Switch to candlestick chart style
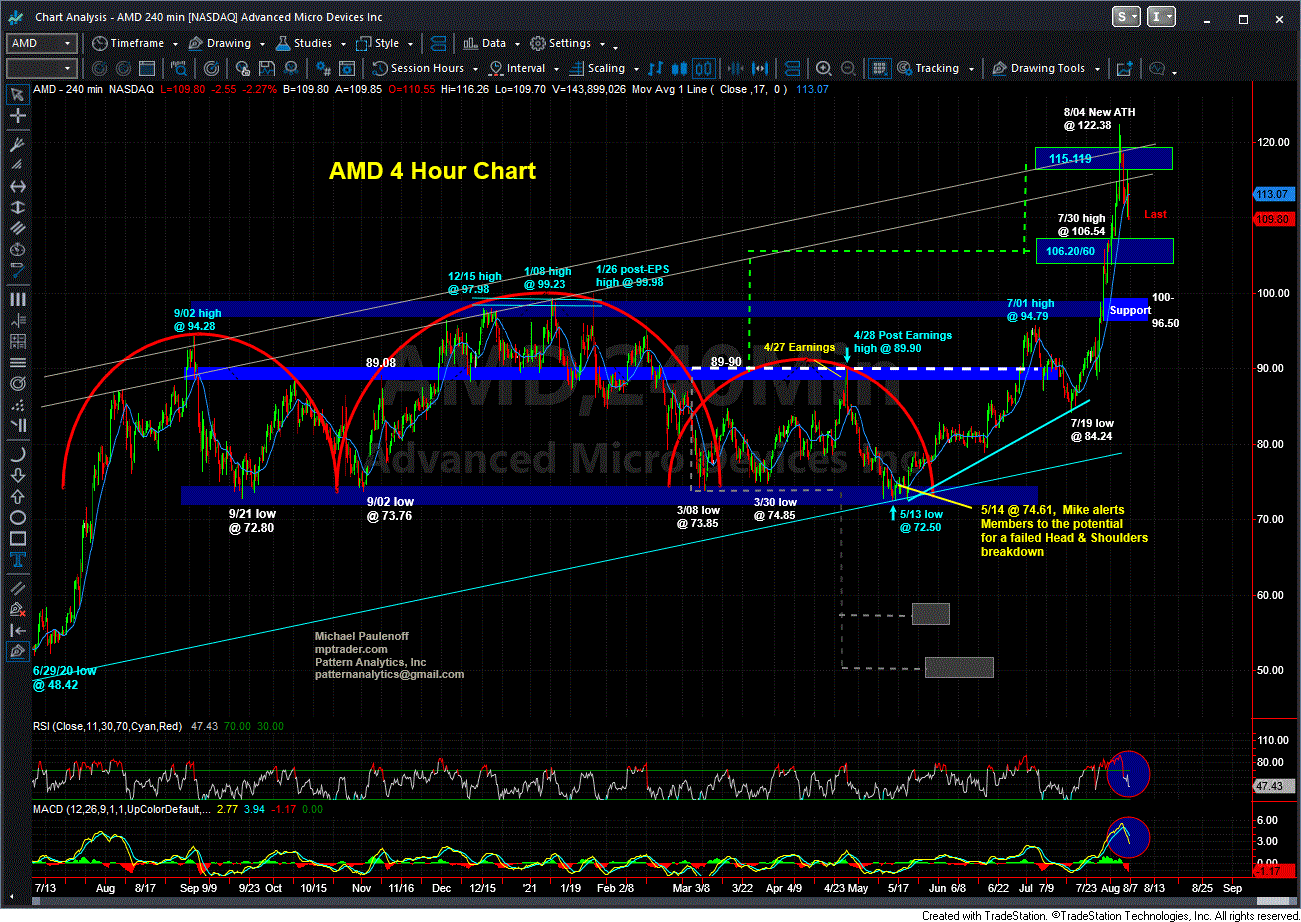Screen dimensions: 1301x922 pos(680,68)
